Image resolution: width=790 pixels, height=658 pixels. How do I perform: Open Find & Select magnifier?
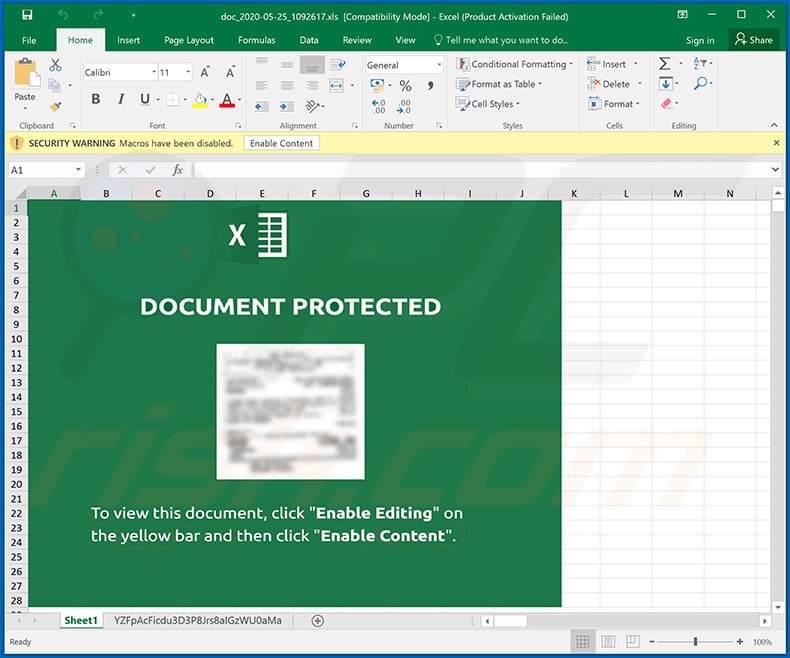(700, 84)
